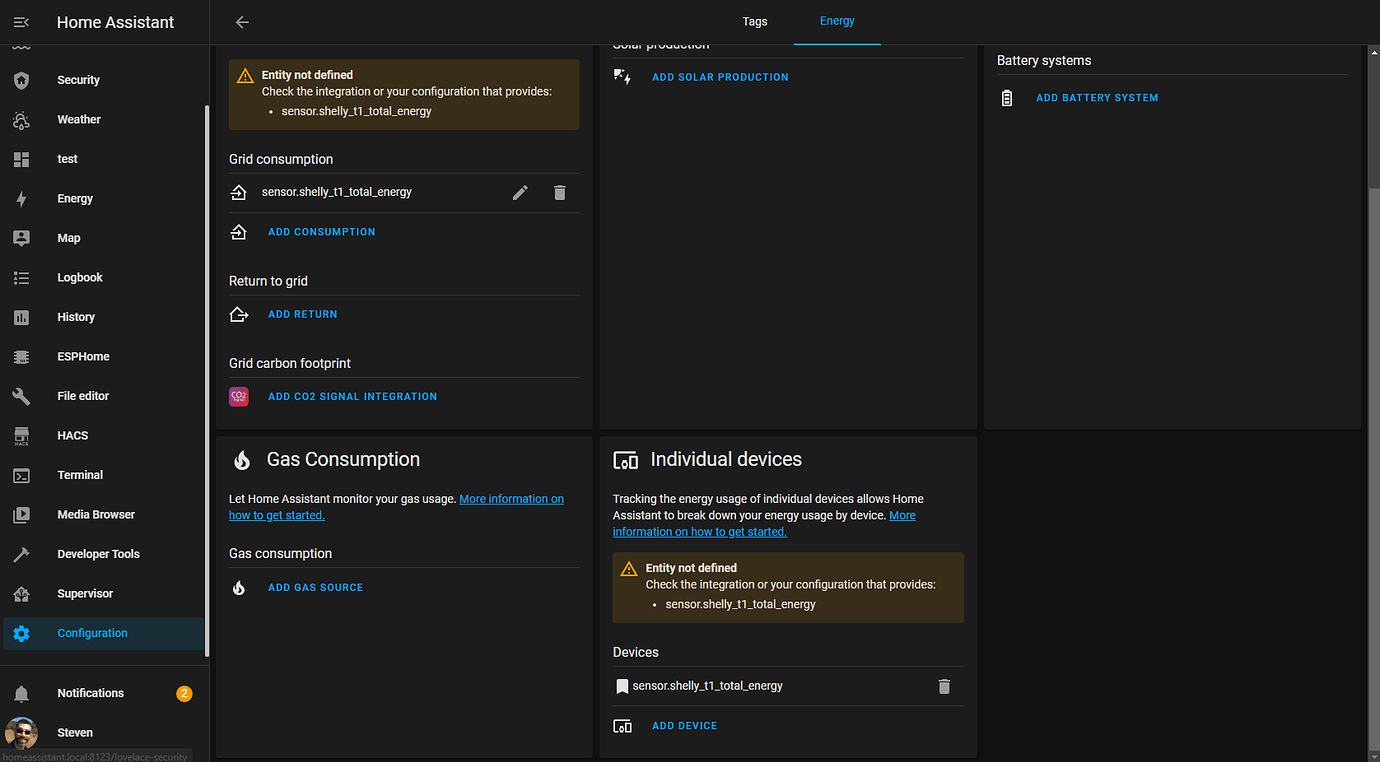Screen dimensions: 1380x762
Task: Click the battery icon beside Add Battery System
Action: pos(1006,97)
